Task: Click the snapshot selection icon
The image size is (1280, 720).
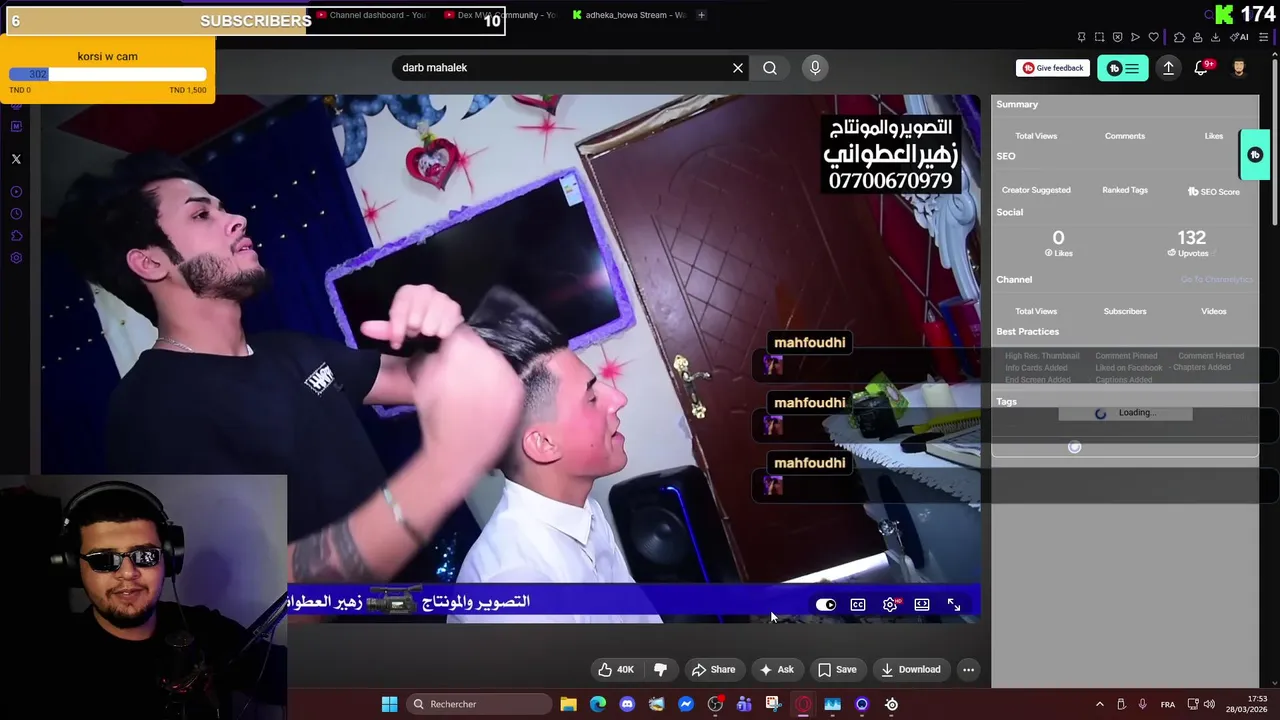Action: 1099,38
